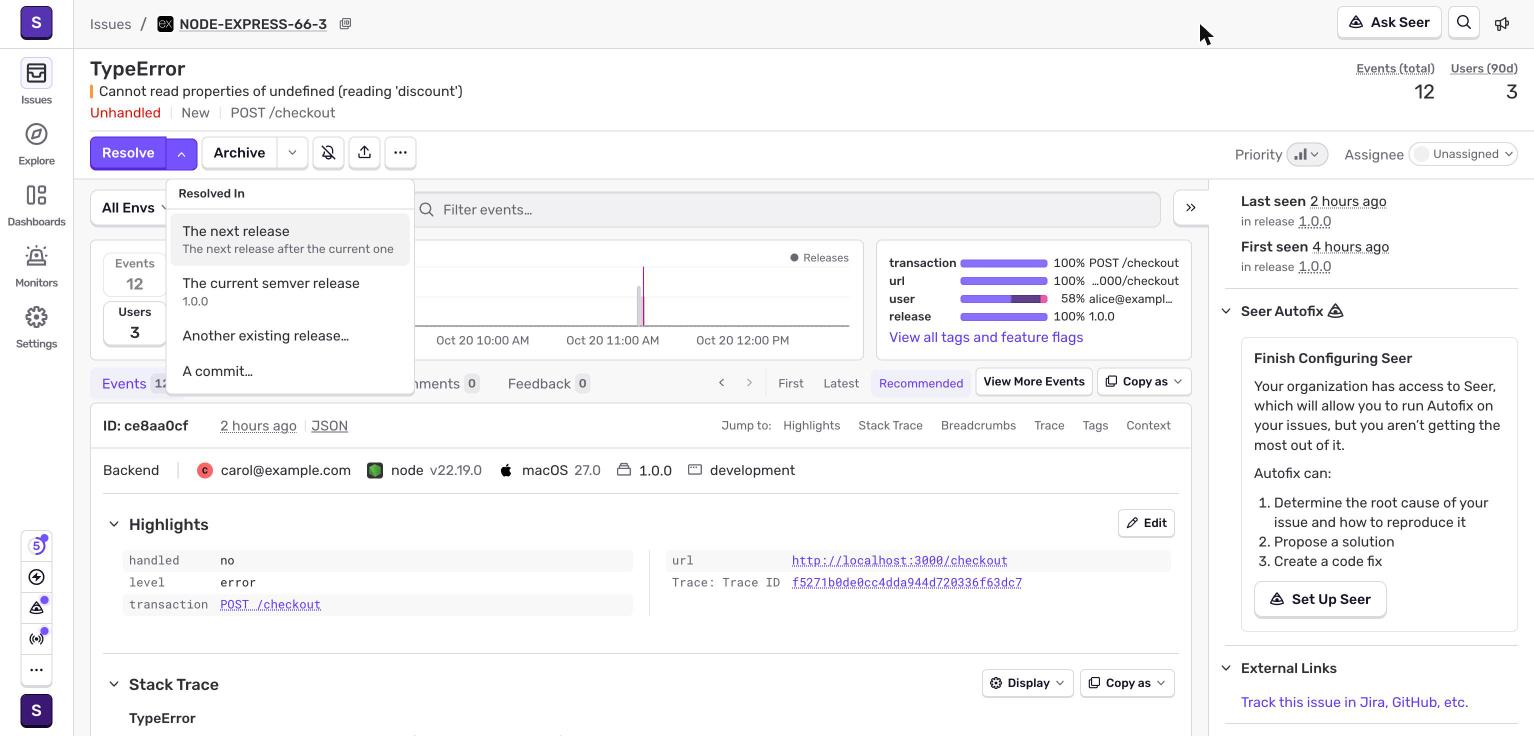
Task: Focus the Filter events search field
Action: [788, 209]
